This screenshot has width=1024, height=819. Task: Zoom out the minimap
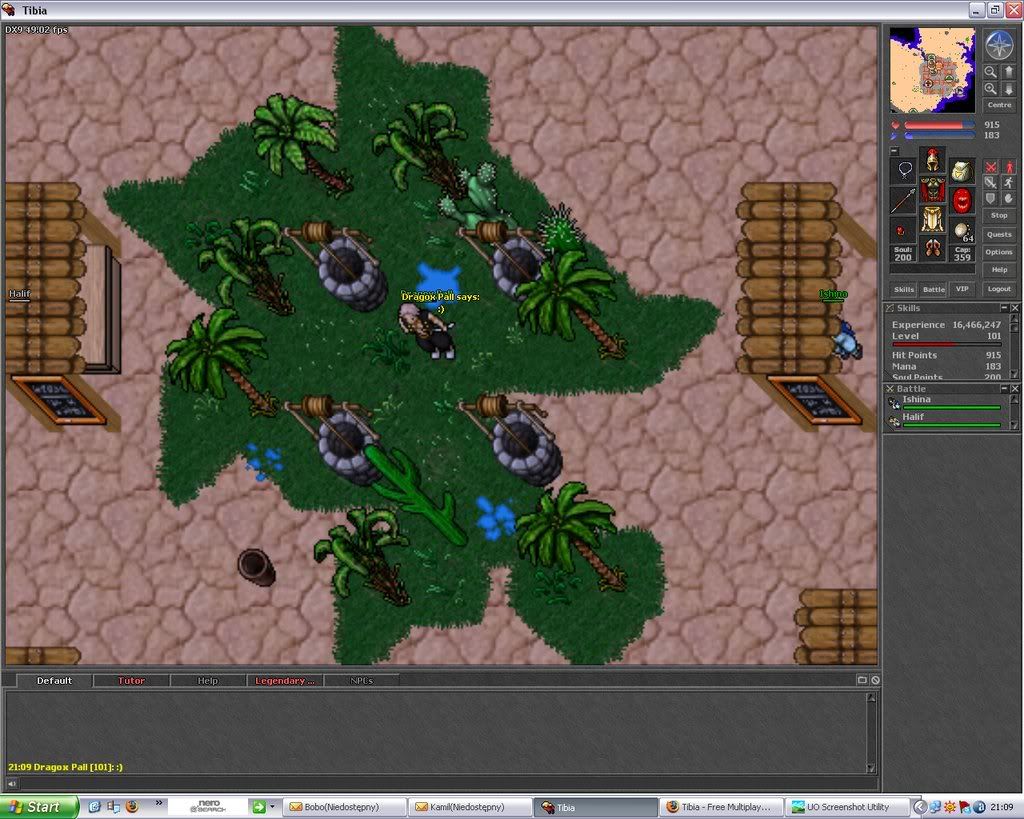(x=991, y=72)
